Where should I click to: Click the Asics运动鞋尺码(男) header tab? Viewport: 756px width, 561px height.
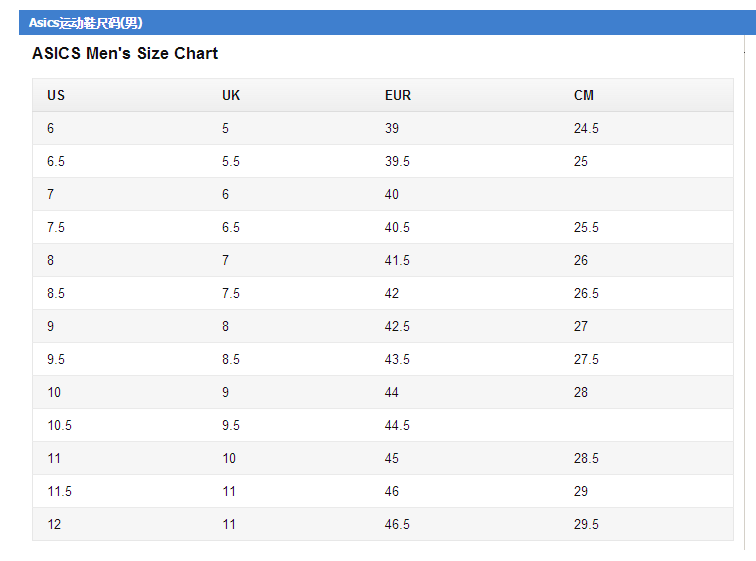(86, 23)
